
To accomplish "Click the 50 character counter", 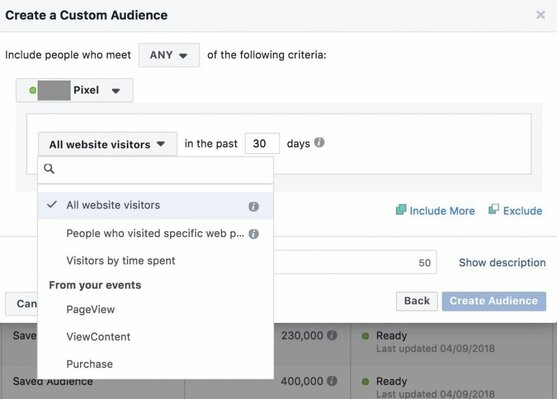I will coord(424,263).
